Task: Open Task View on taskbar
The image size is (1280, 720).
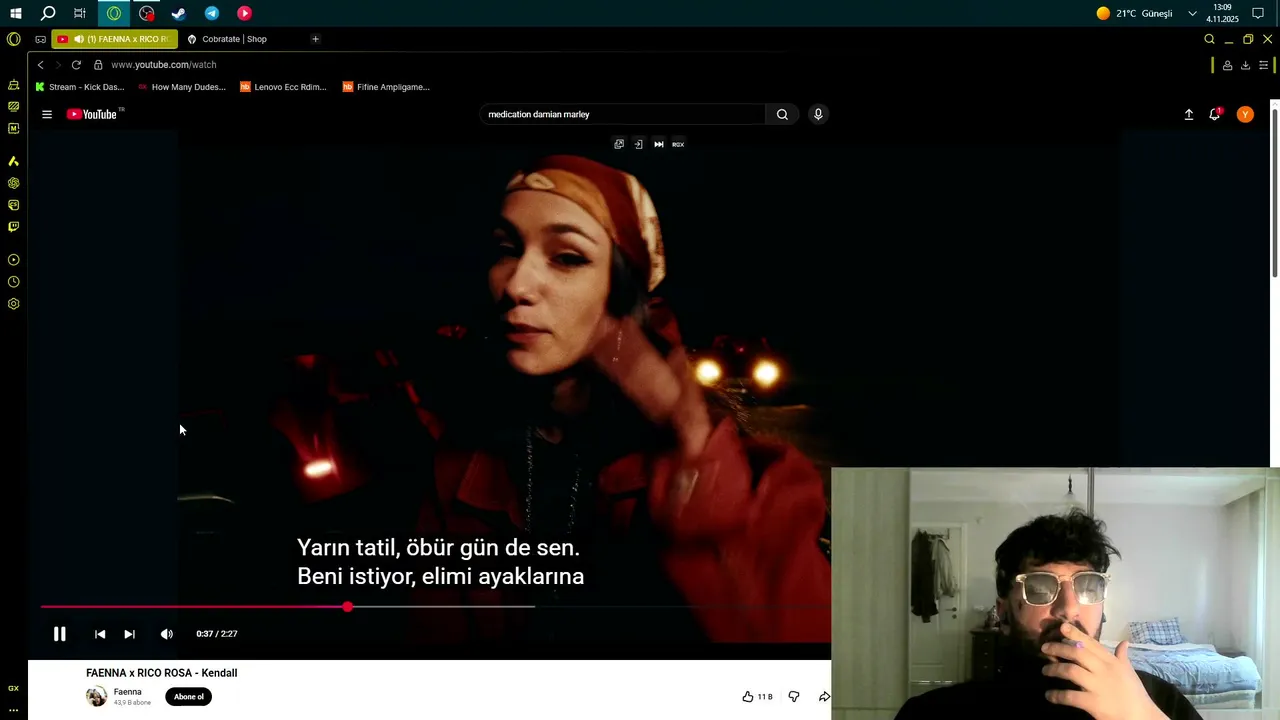Action: (x=80, y=13)
